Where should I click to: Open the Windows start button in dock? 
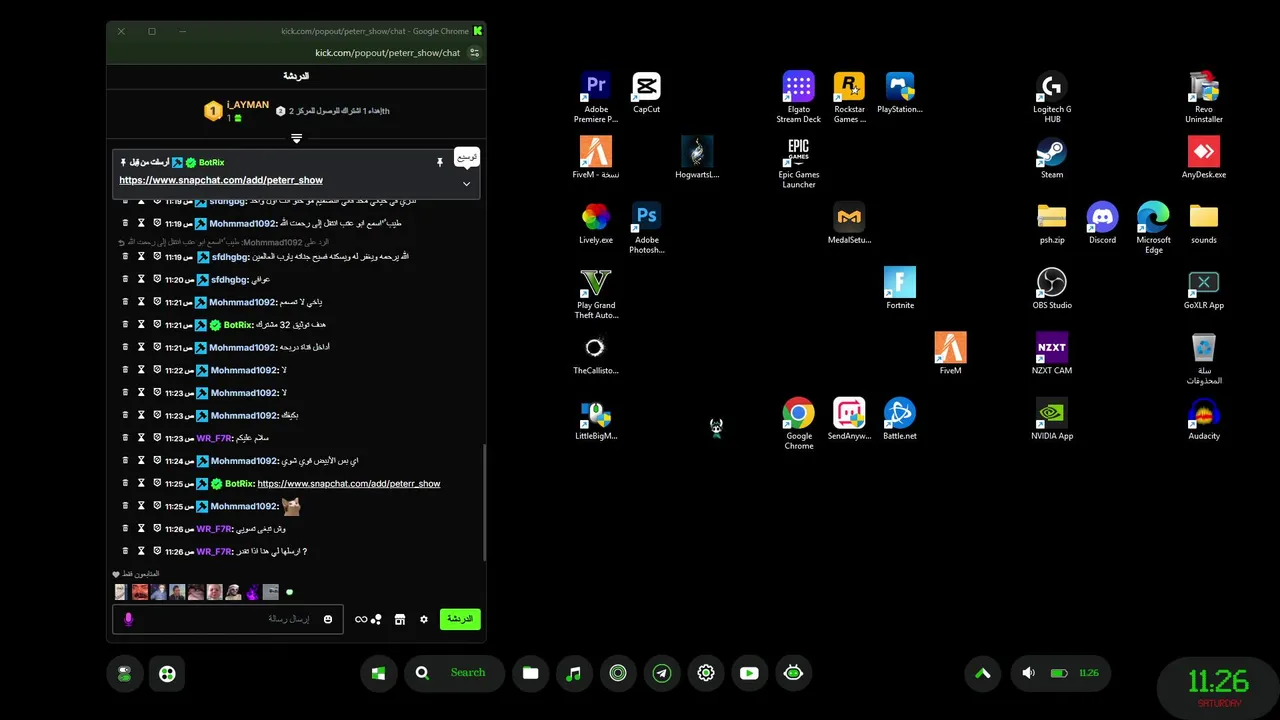(378, 673)
